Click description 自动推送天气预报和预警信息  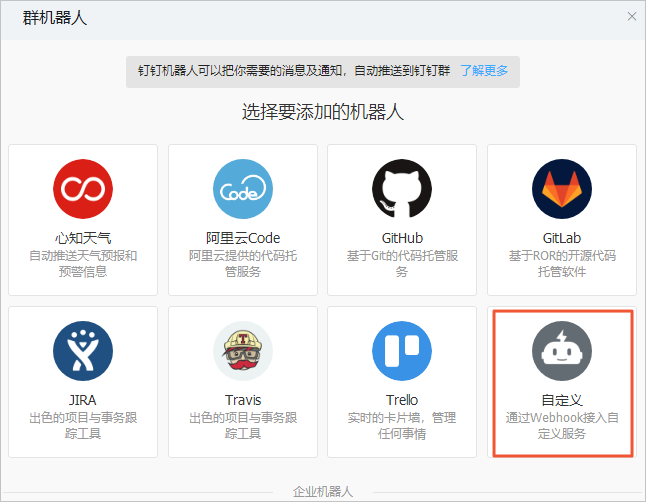[x=83, y=263]
